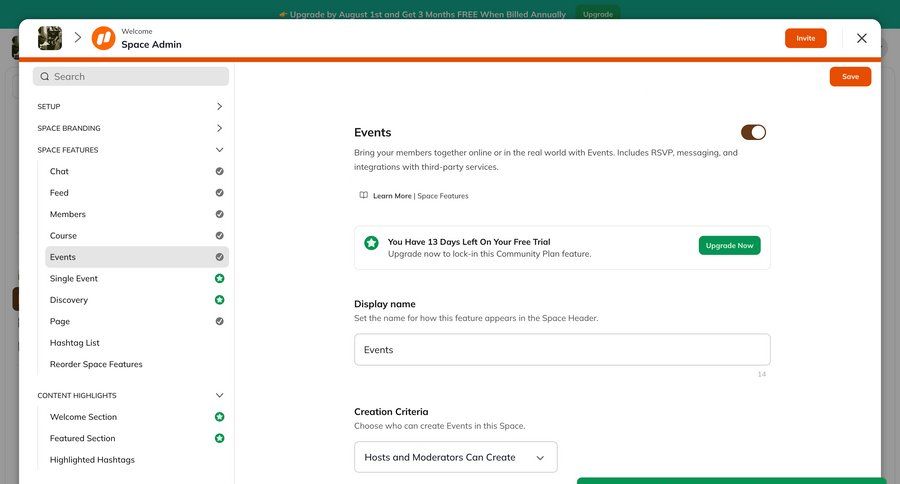Click the green star beside Welcome Section
This screenshot has width=900, height=484.
(x=219, y=417)
